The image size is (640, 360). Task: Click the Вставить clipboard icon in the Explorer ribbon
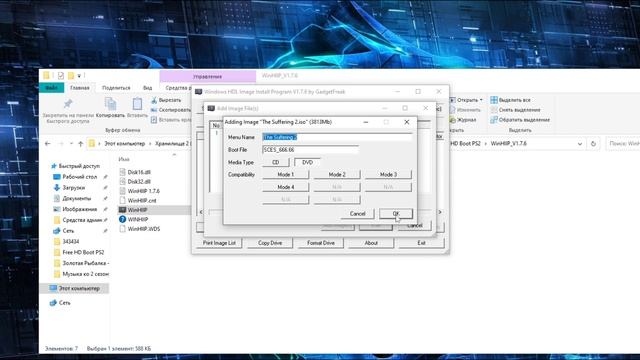[x=137, y=104]
